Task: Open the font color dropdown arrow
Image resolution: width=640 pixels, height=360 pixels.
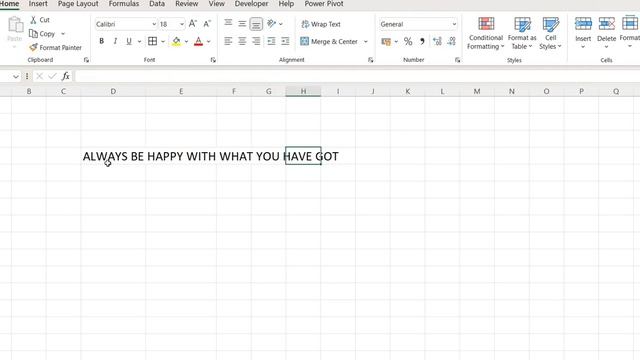Action: (209, 42)
